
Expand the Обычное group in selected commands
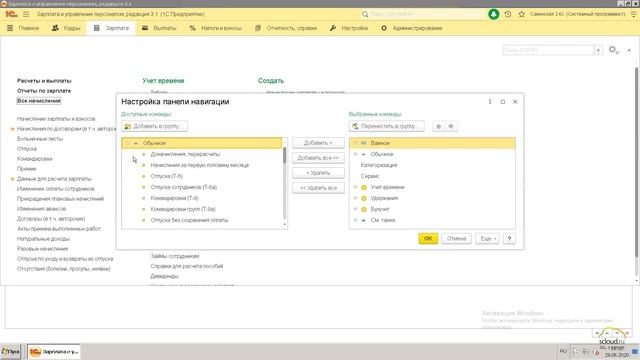(x=355, y=154)
